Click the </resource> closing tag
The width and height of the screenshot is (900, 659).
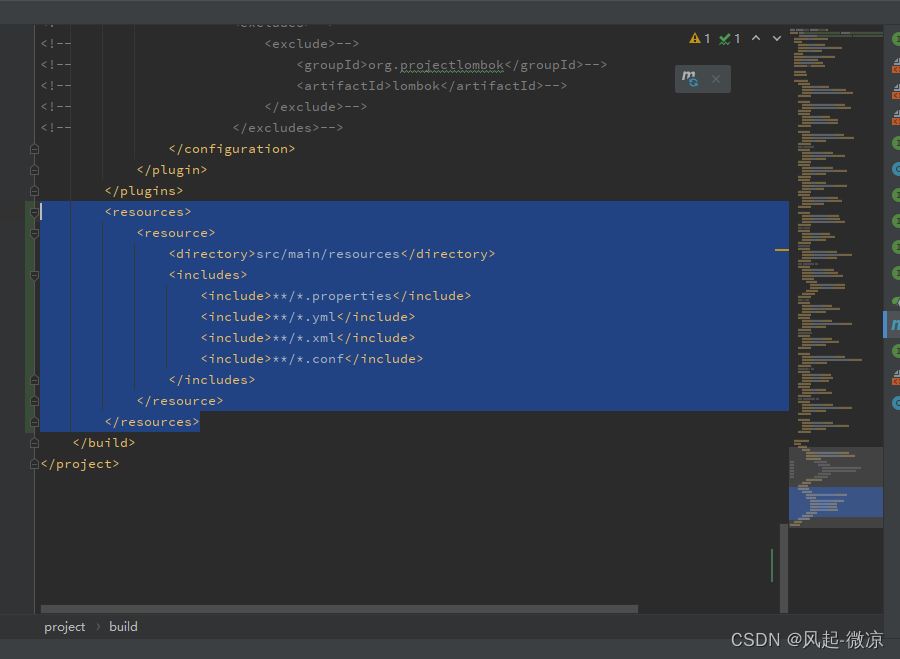click(x=180, y=401)
